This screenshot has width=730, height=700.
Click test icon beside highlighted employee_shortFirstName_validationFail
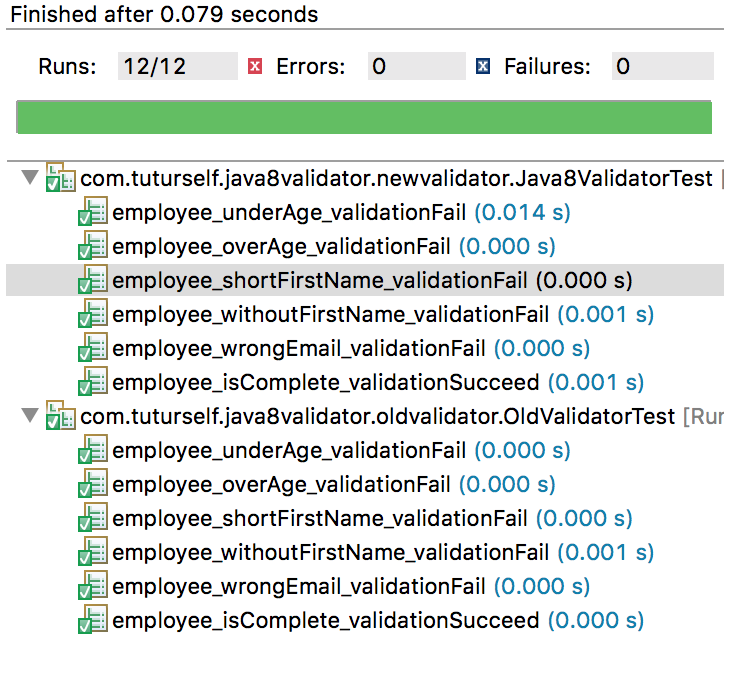(93, 281)
